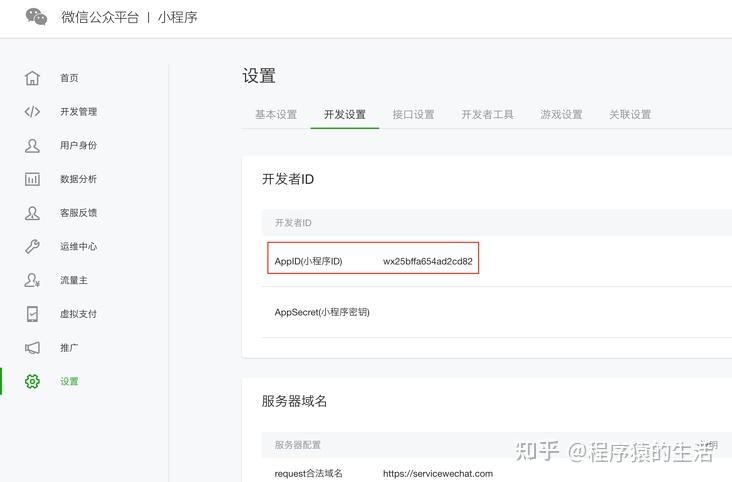Select 推广 sidebar entry
The width and height of the screenshot is (732, 482).
[x=69, y=347]
